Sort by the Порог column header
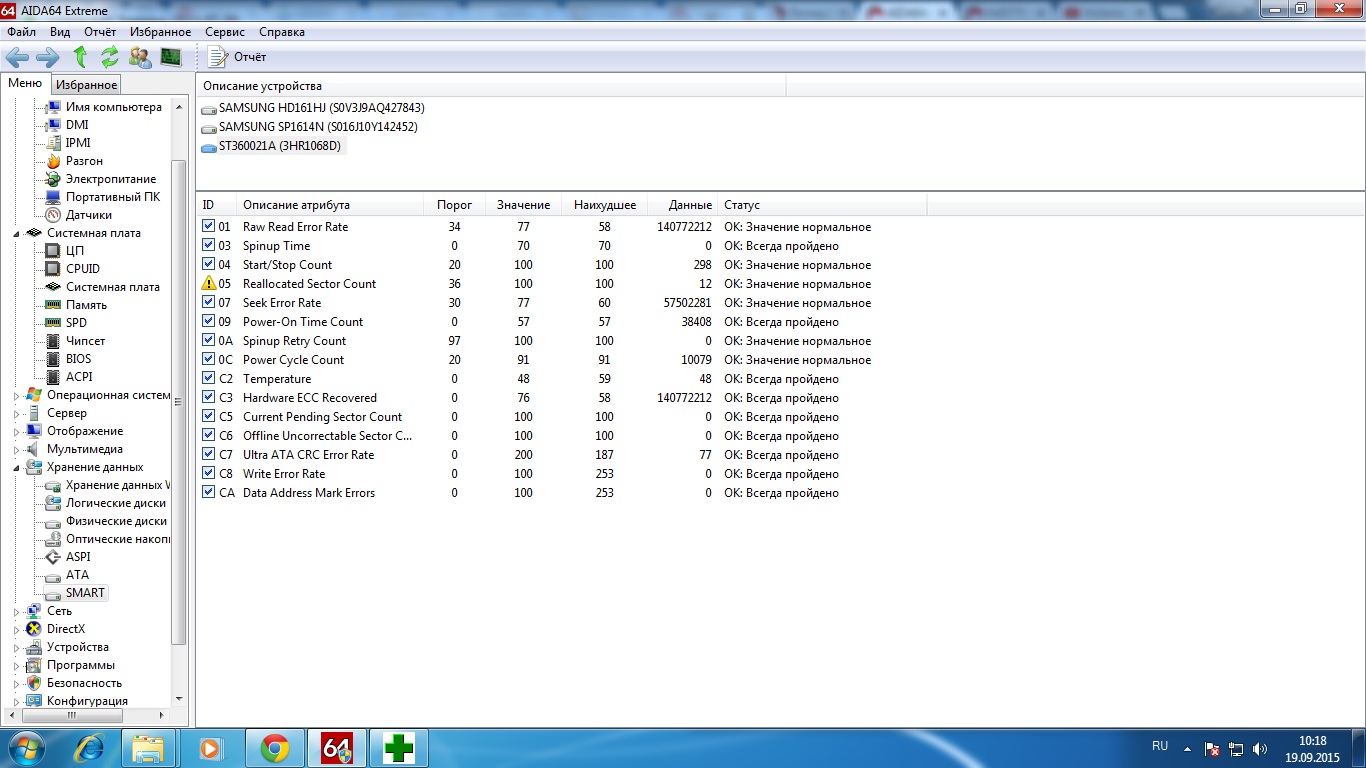This screenshot has width=1366, height=768. tap(454, 205)
